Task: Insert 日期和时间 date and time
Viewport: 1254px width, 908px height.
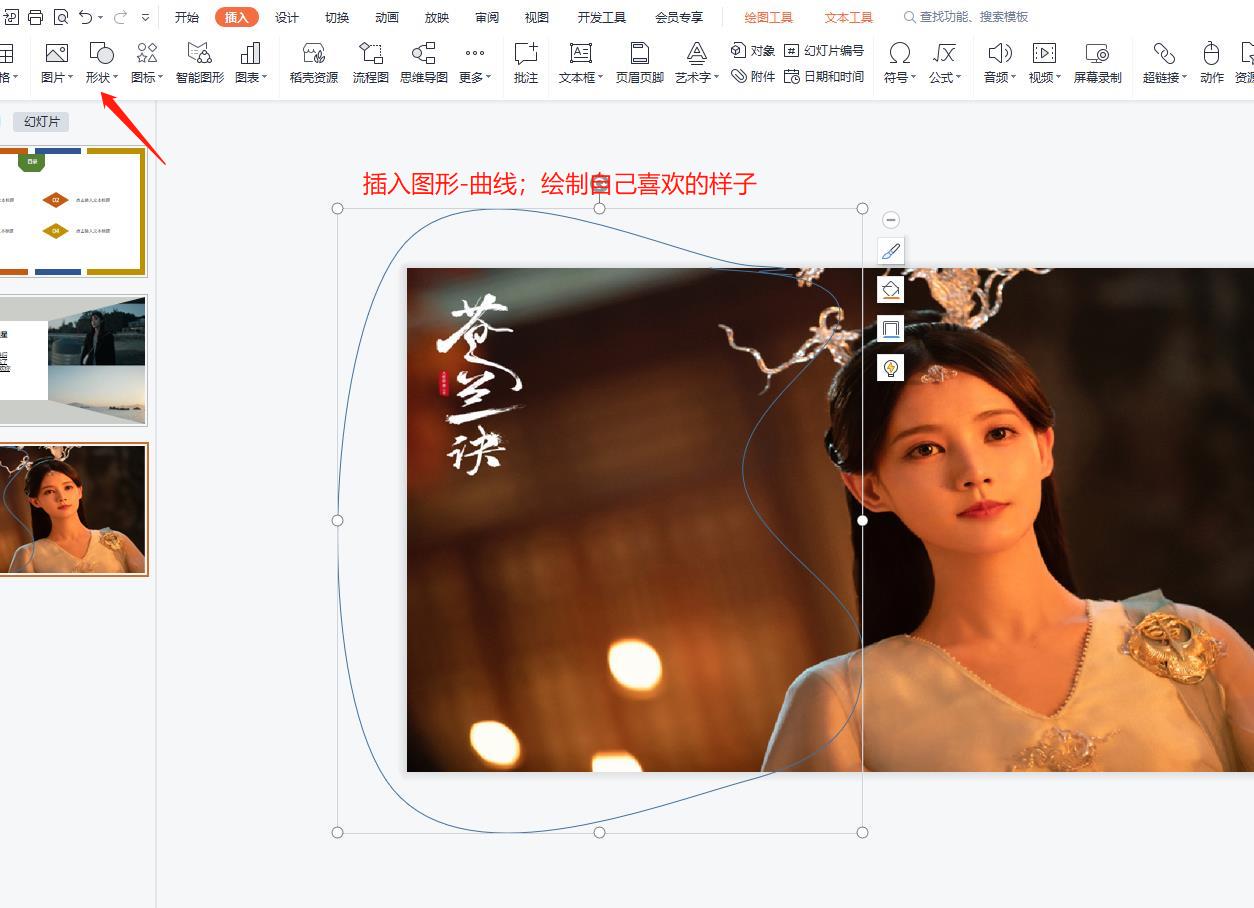Action: click(x=824, y=76)
